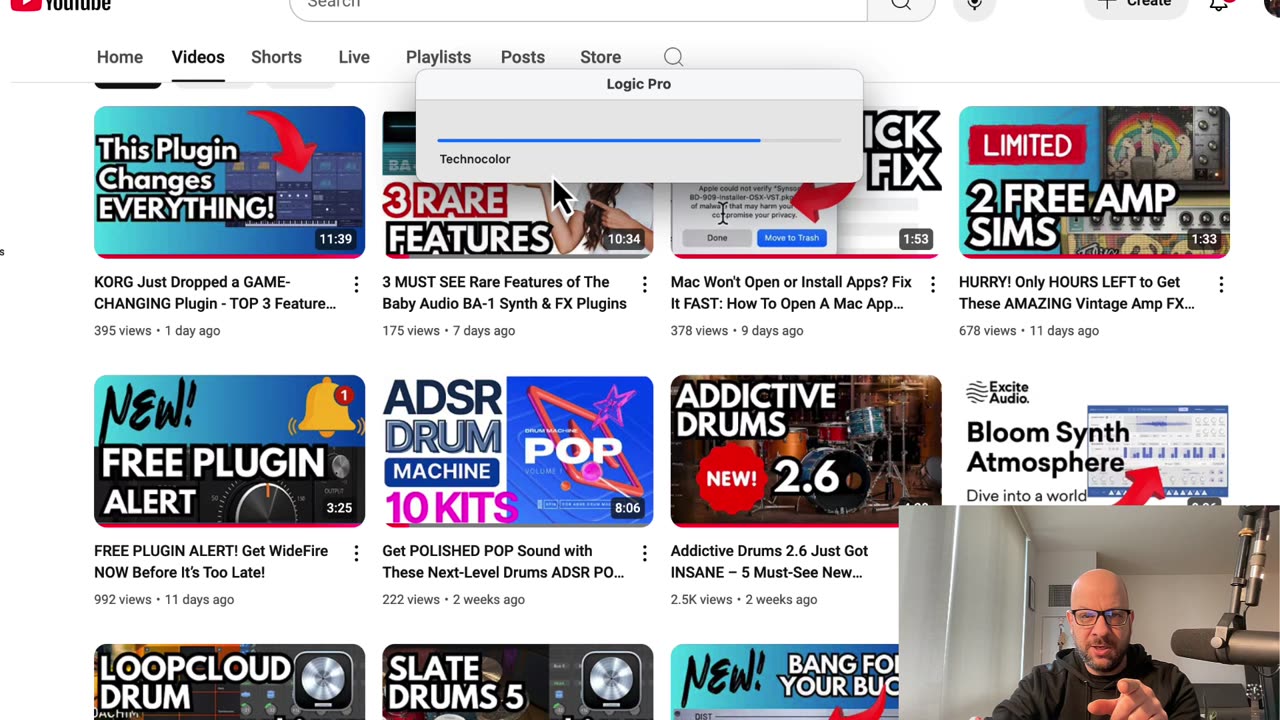Play the 'ADSR DRUM MACHINE 10 KITS' thumbnail

[517, 451]
